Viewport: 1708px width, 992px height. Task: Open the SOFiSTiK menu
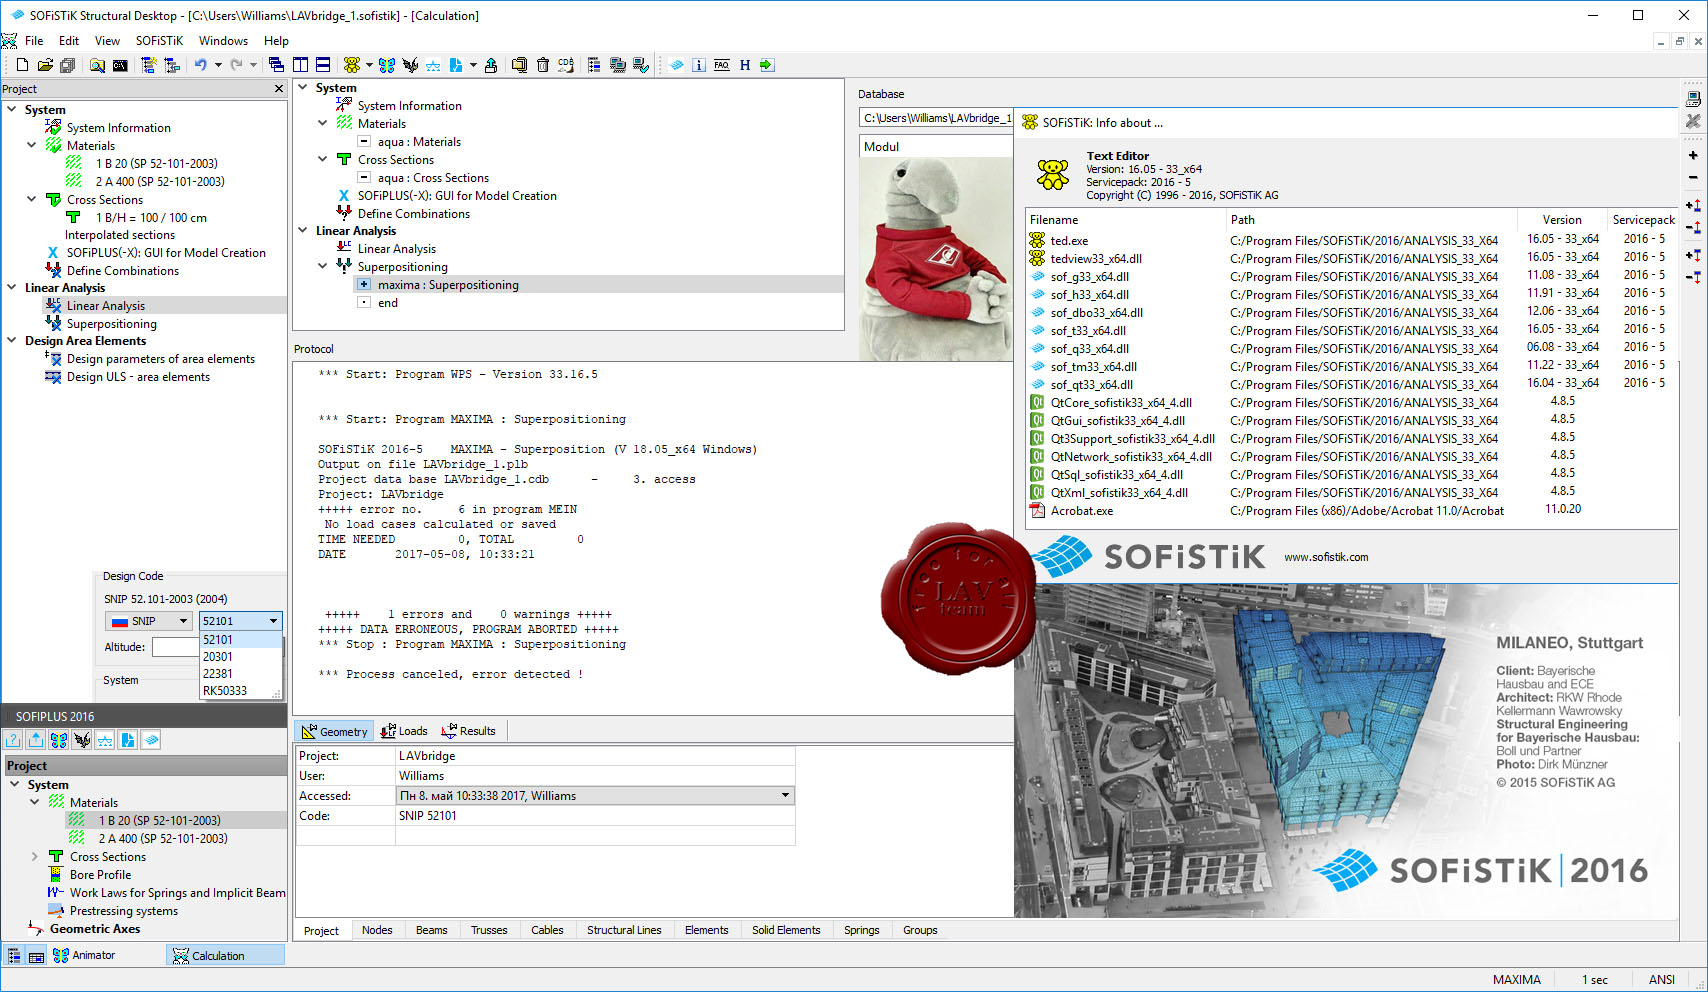click(159, 41)
